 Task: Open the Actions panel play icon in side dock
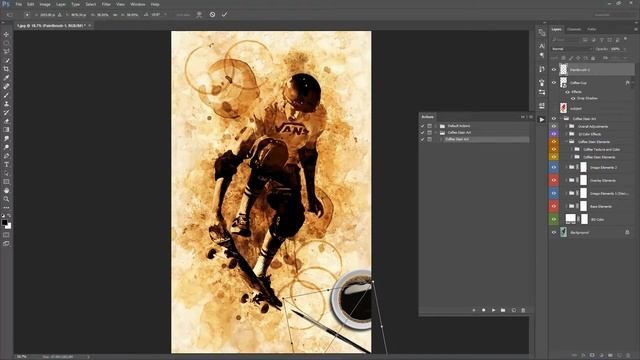542,120
